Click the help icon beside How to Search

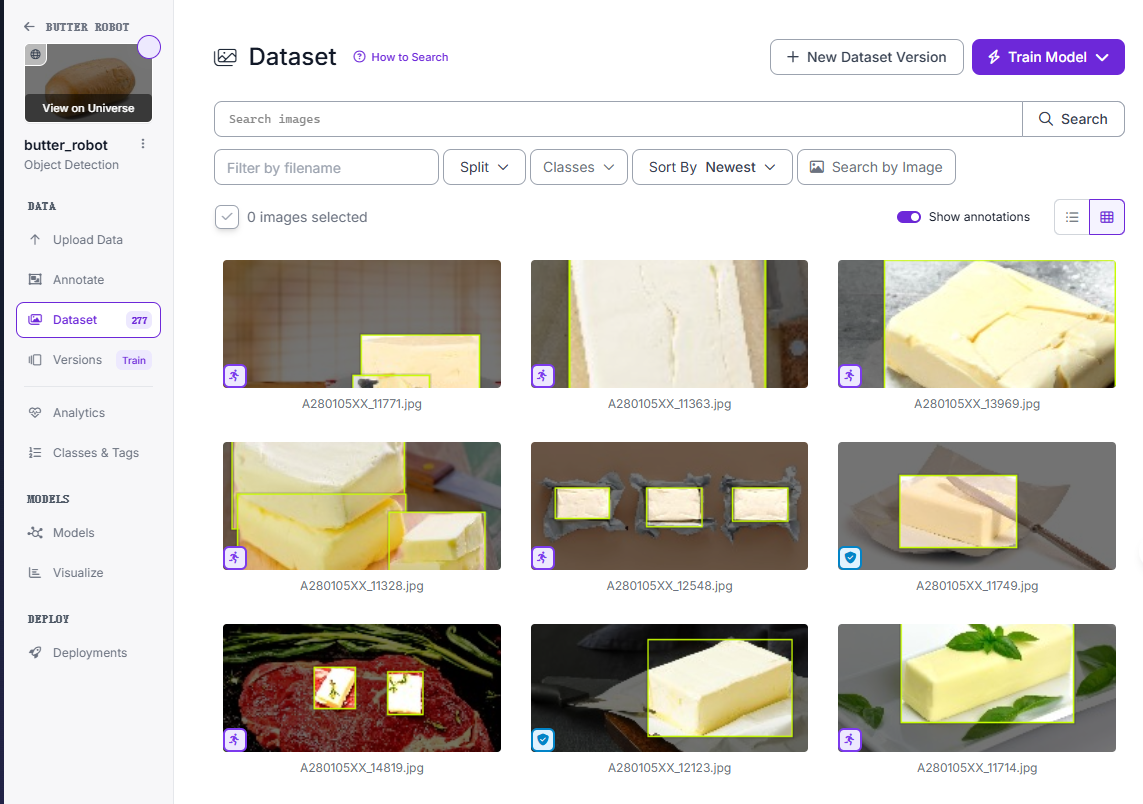(359, 57)
